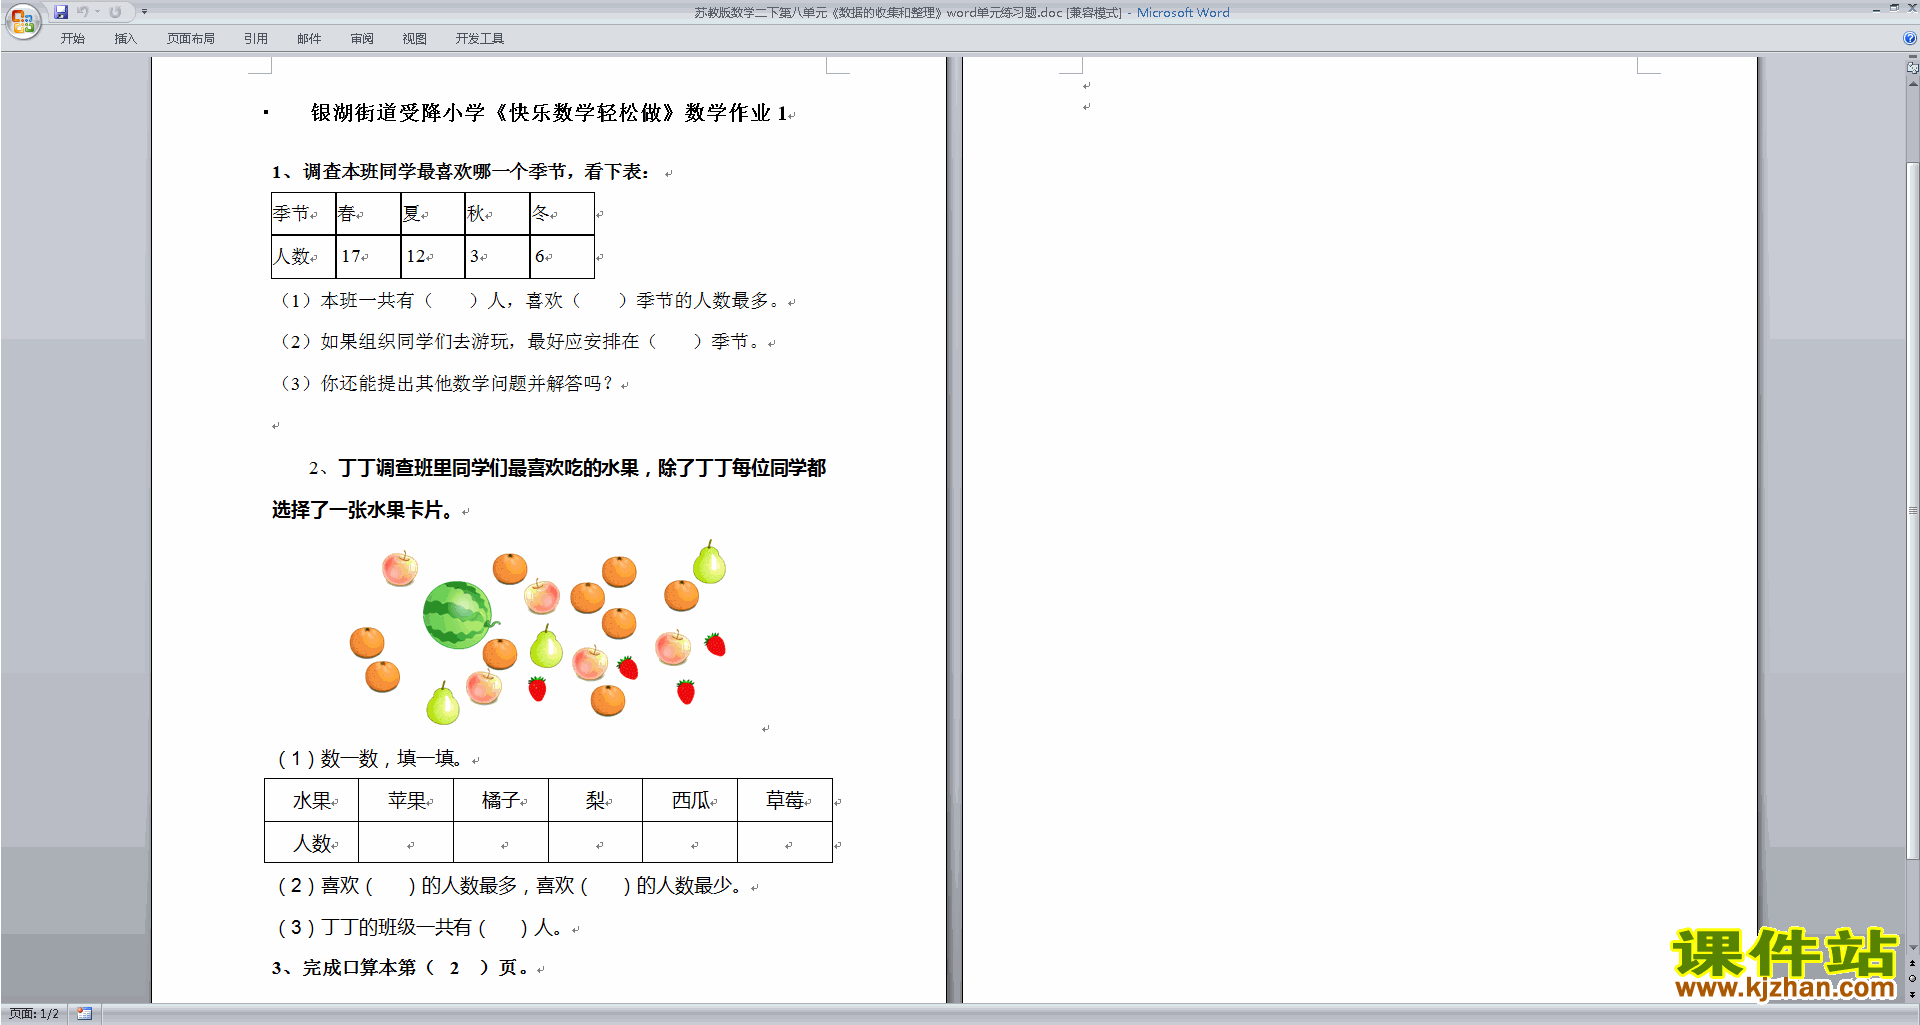Click the cell containing 17
Screen dimensions: 1920x1025
368,257
